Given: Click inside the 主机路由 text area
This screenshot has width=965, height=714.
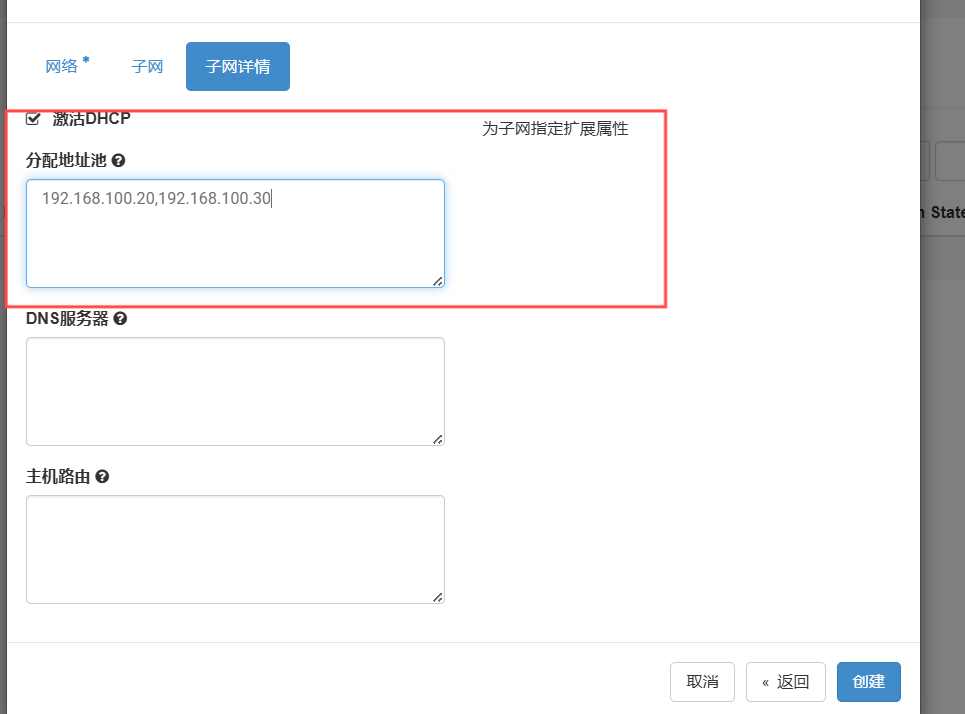Looking at the screenshot, I should (235, 549).
